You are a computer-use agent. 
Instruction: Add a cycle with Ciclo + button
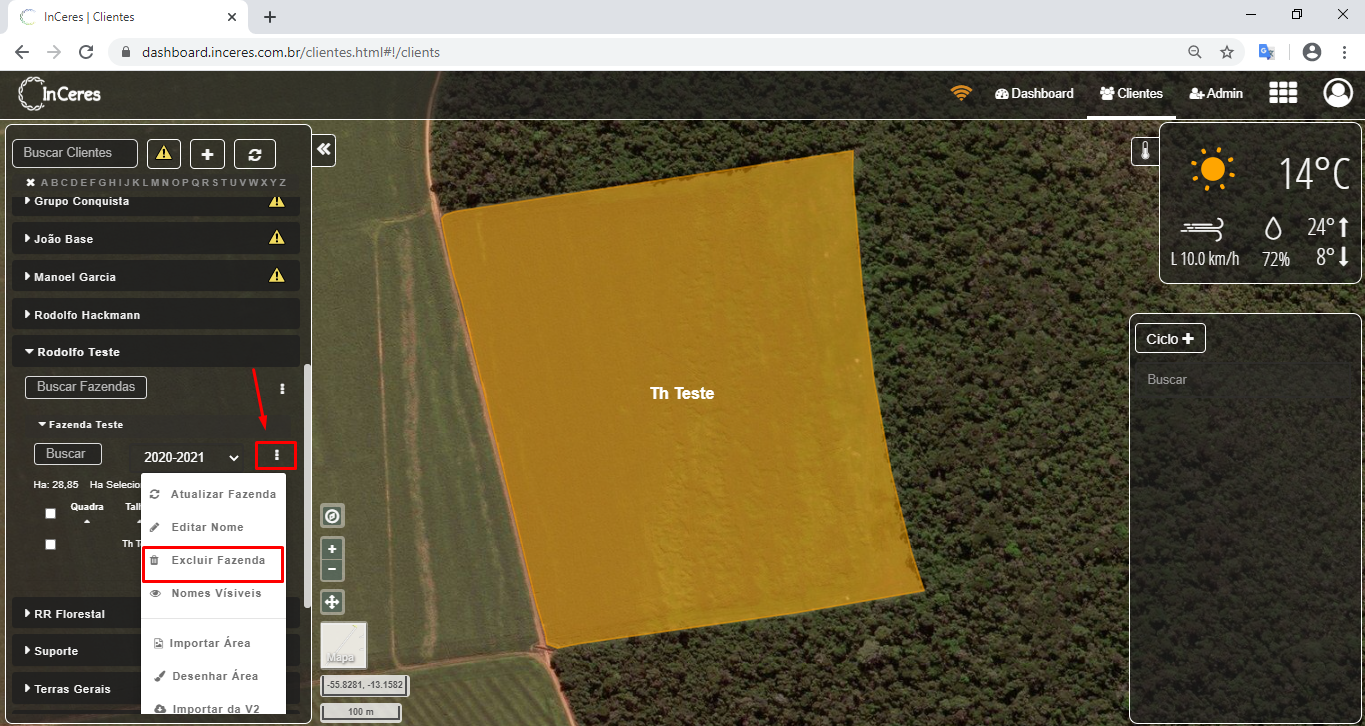(x=1170, y=339)
